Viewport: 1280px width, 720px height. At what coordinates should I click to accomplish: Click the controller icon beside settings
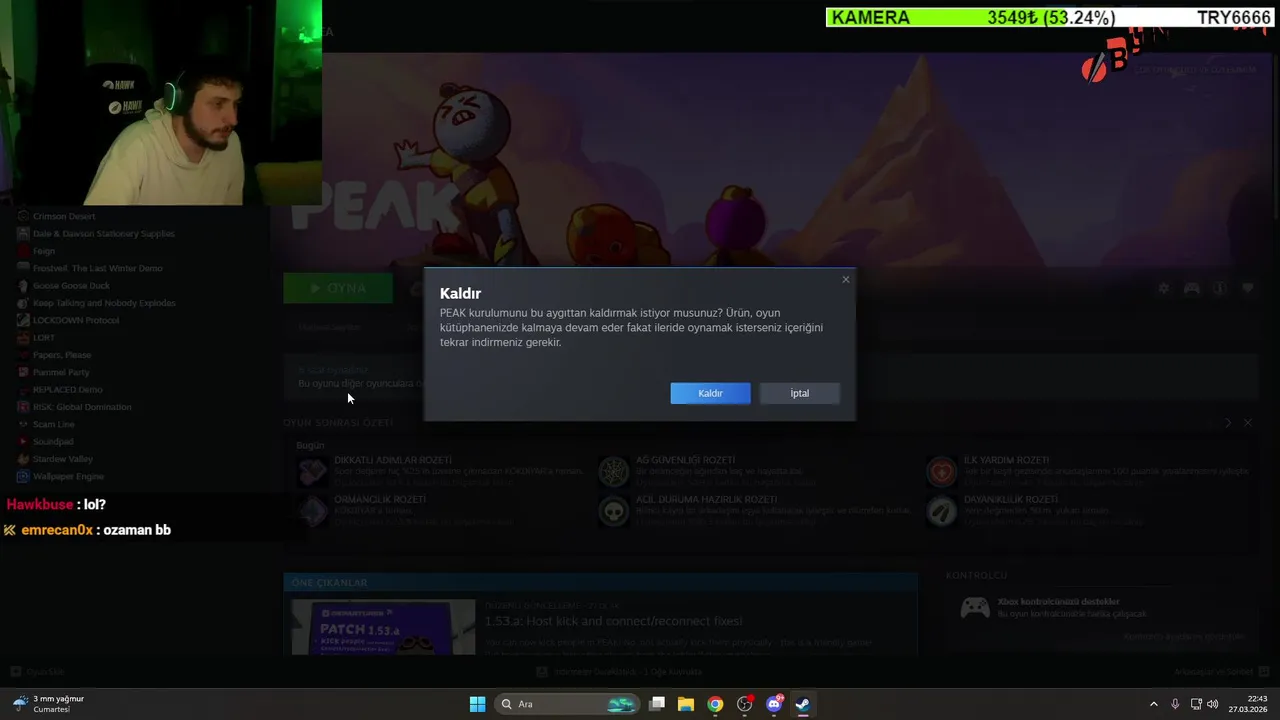click(x=1191, y=288)
